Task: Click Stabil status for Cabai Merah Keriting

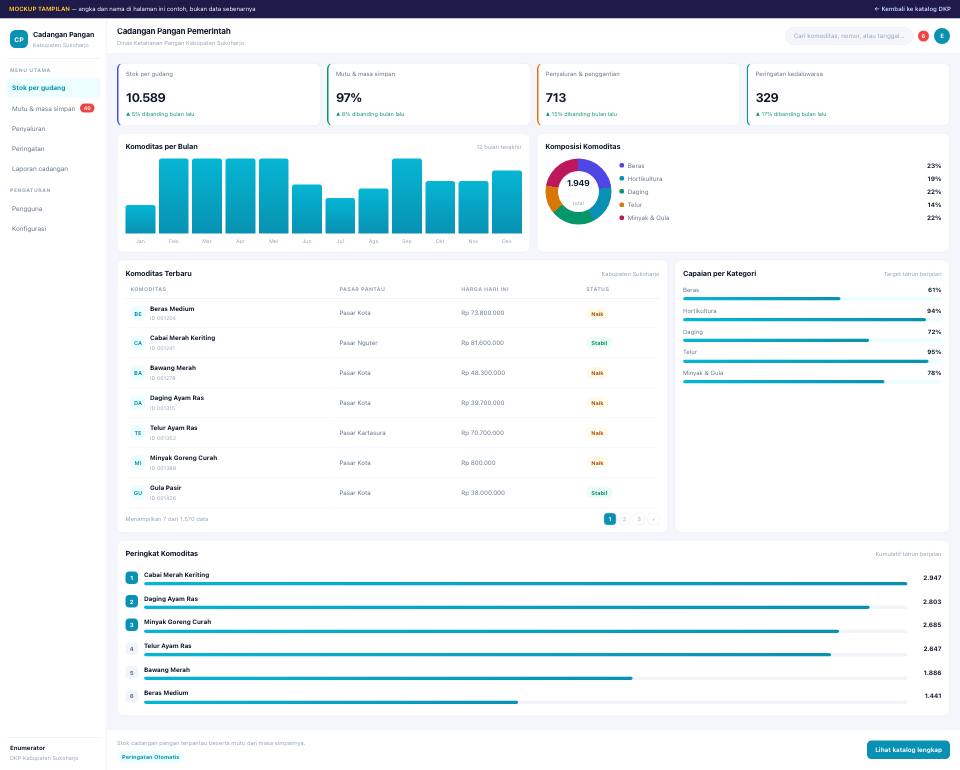Action: coord(599,343)
